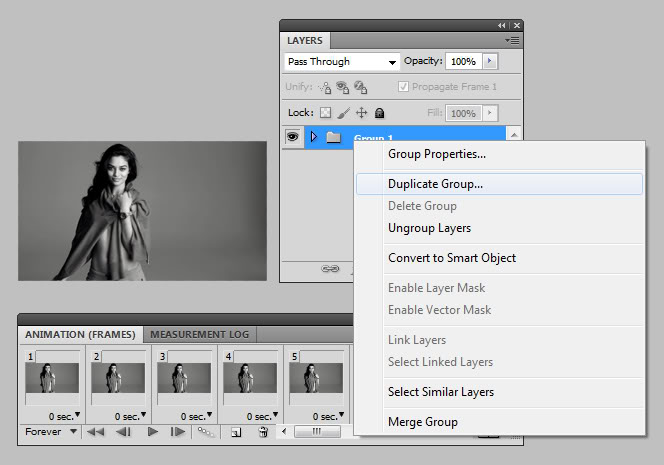Open the Pass Through blend mode dropdown
Image resolution: width=664 pixels, height=465 pixels.
click(x=341, y=62)
